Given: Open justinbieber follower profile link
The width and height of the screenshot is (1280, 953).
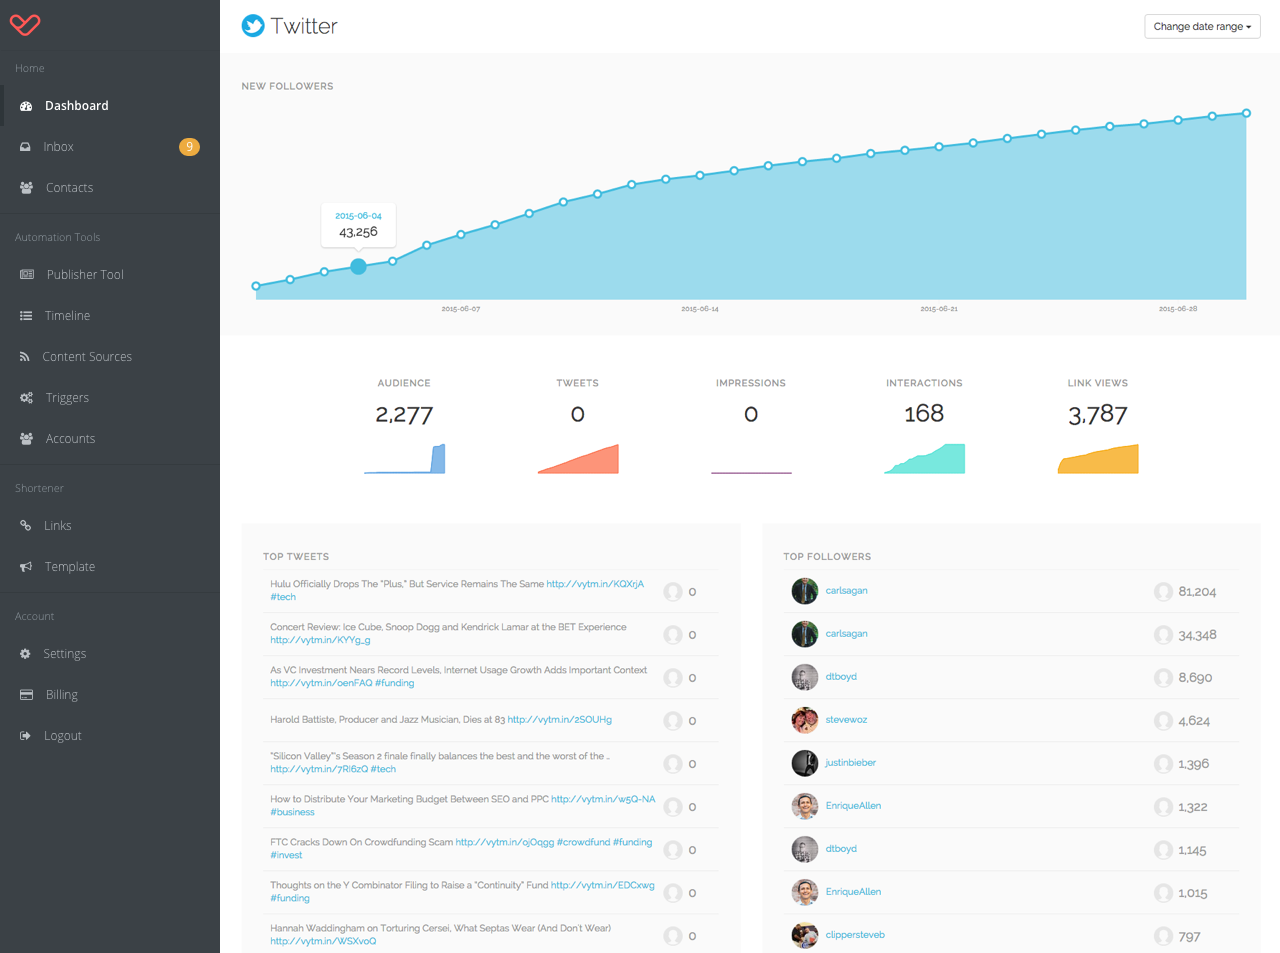Looking at the screenshot, I should point(850,763).
